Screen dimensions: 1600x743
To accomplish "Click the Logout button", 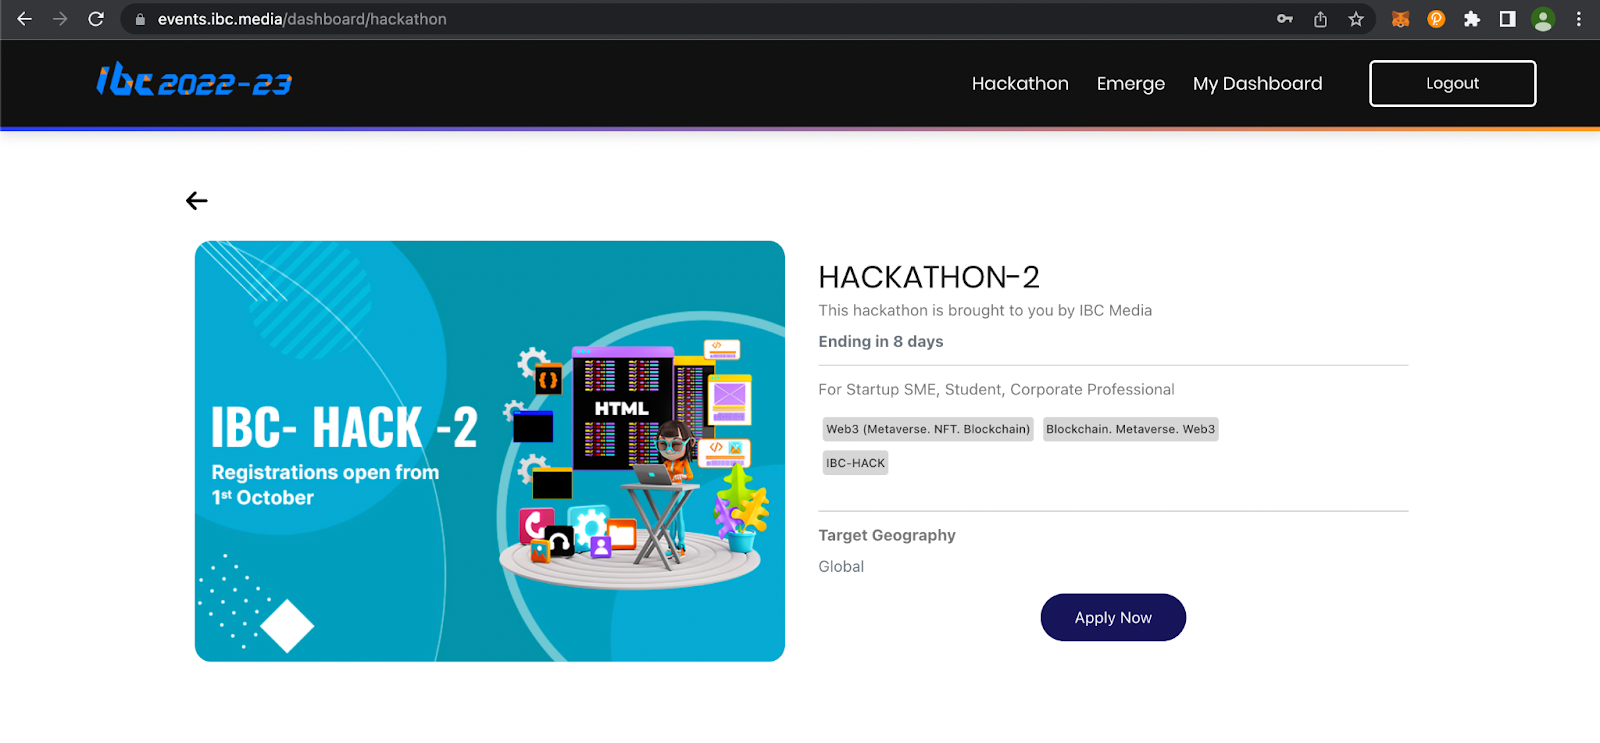I will pos(1452,83).
